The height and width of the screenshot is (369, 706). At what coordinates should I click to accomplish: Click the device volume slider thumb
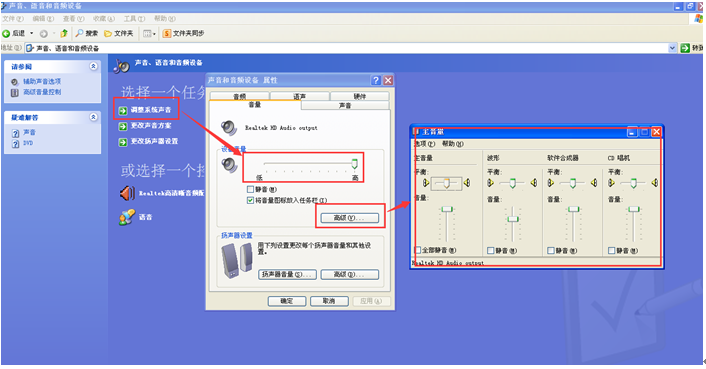pos(355,163)
